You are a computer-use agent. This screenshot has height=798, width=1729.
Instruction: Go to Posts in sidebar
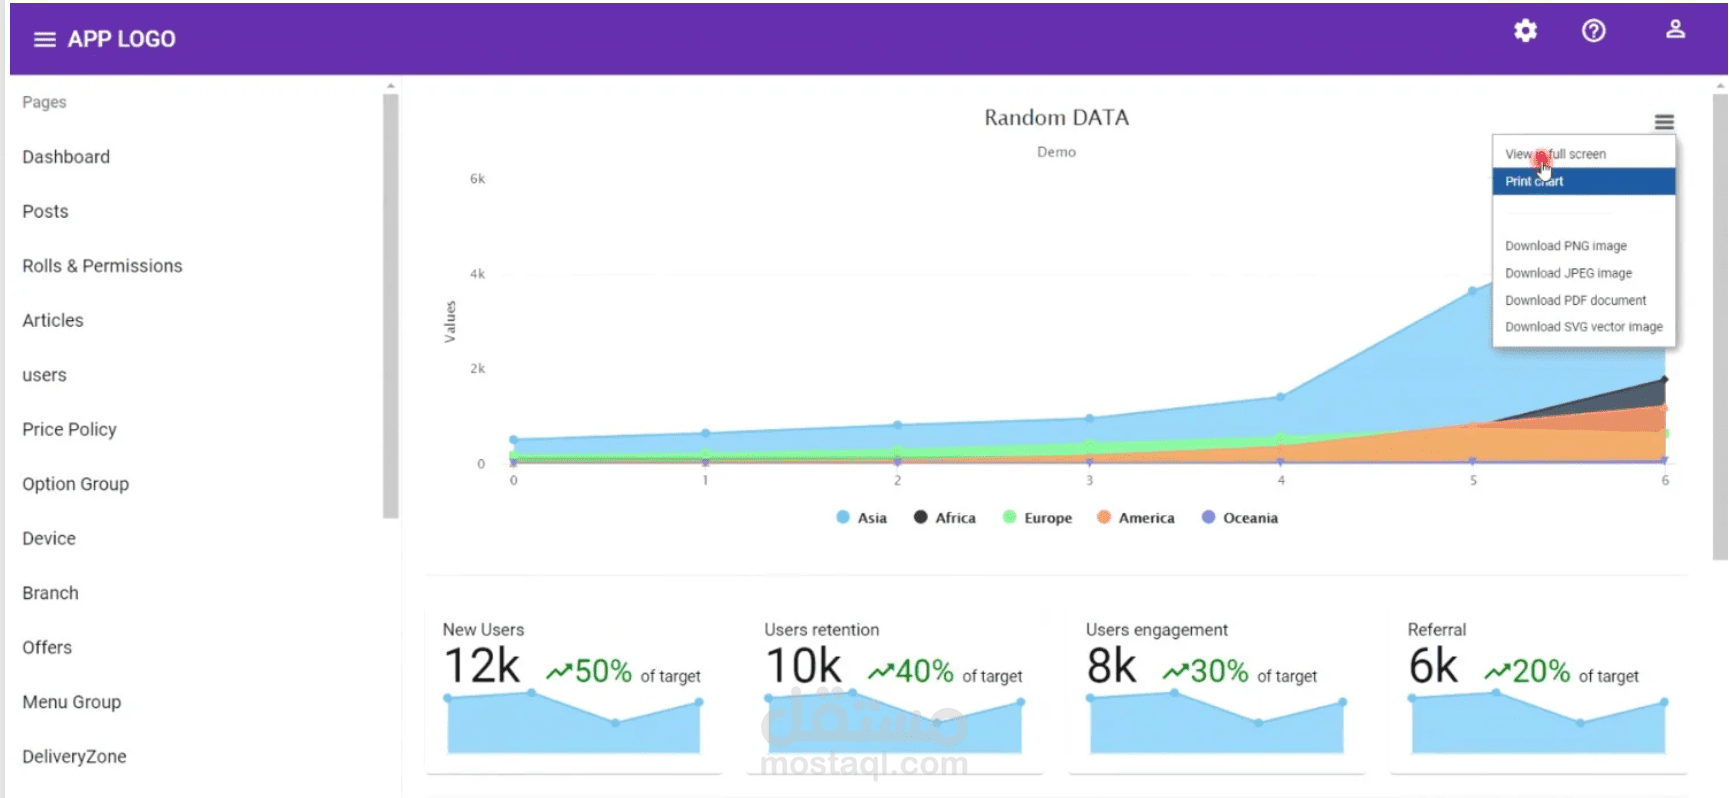point(45,211)
